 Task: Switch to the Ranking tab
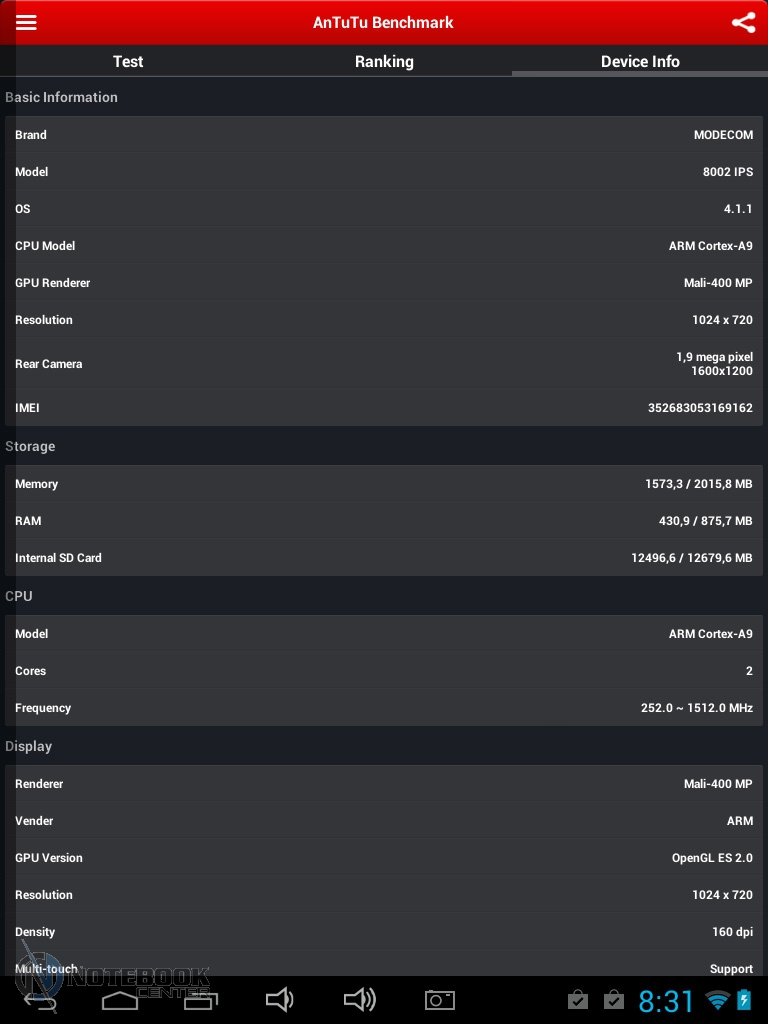[x=384, y=61]
